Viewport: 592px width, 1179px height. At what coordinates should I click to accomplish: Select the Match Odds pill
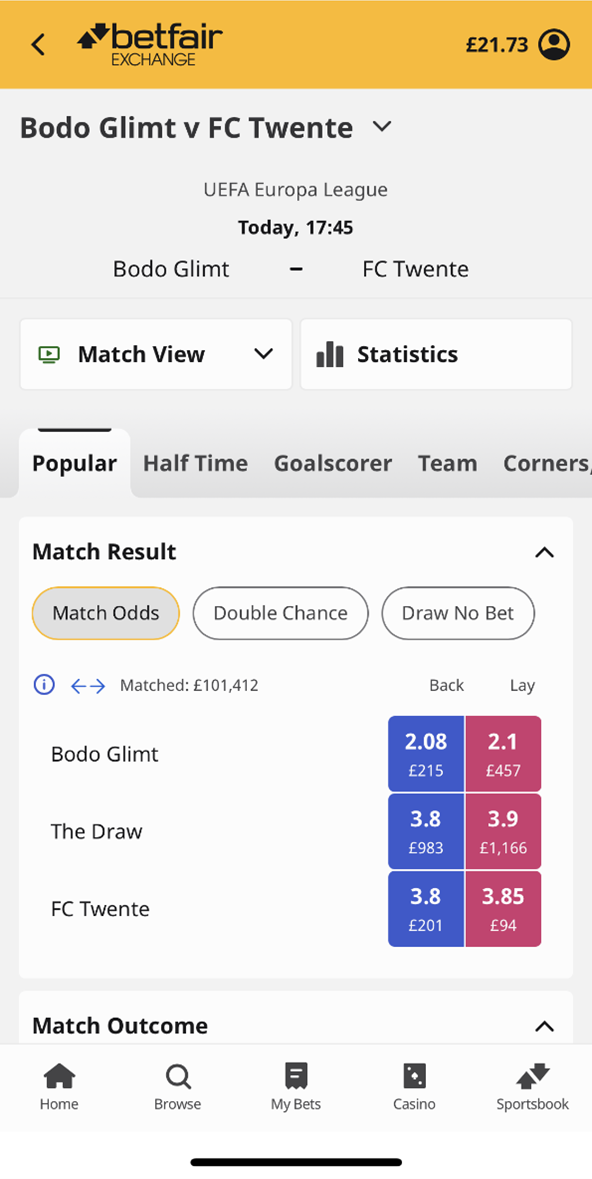106,613
